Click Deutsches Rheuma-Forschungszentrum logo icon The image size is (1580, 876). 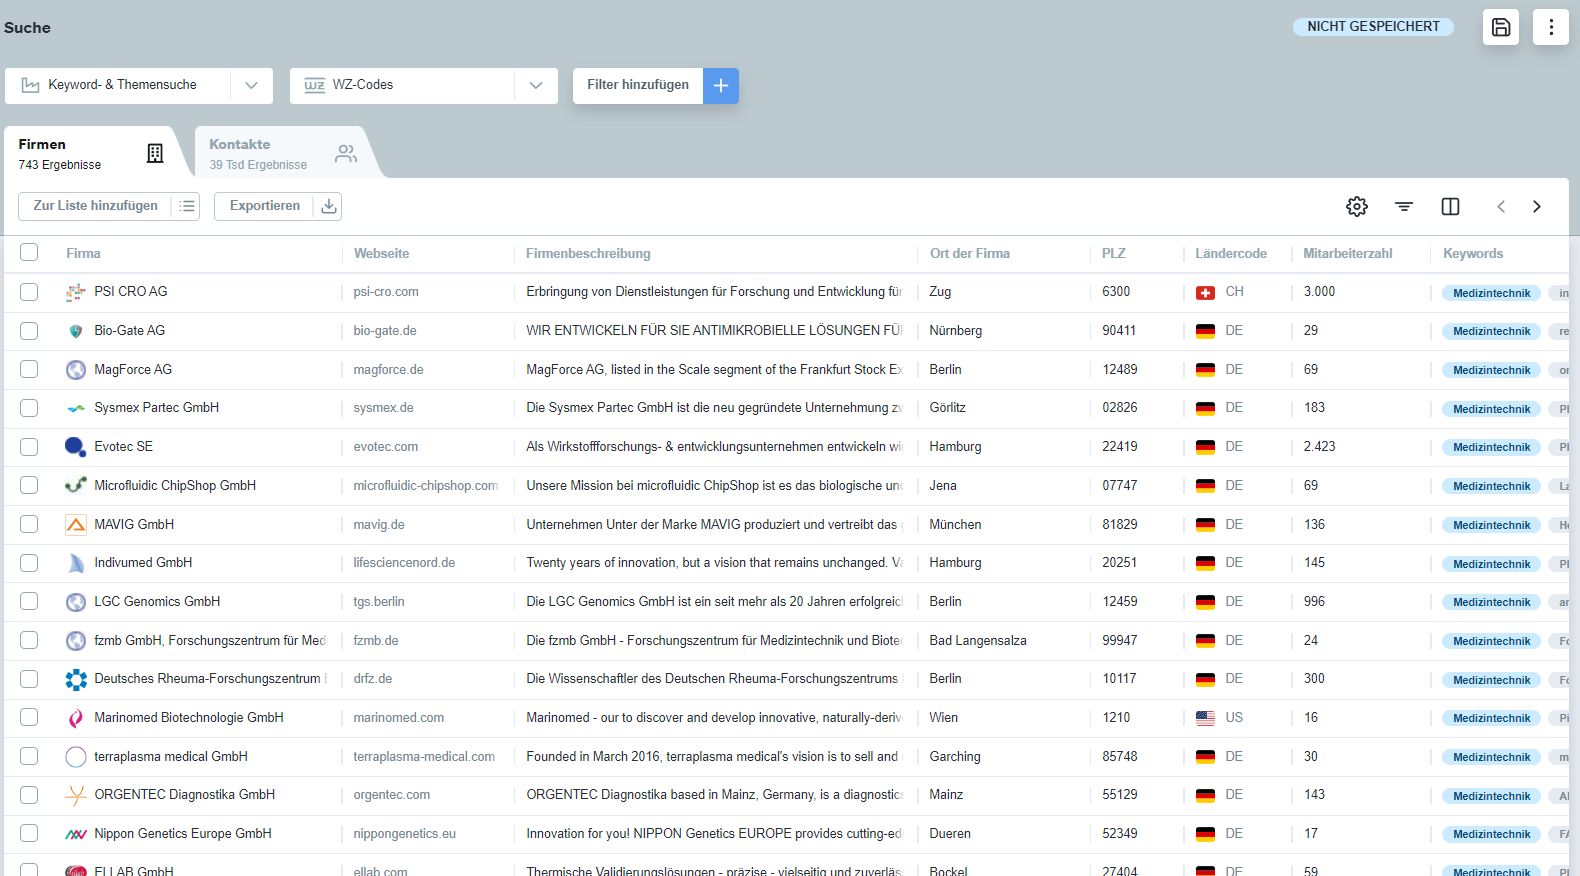(76, 680)
